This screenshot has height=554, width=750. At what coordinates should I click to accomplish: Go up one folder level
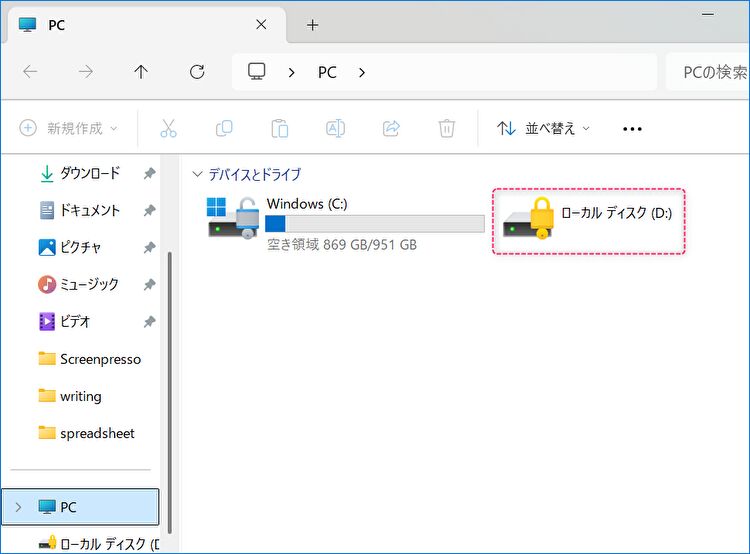point(141,72)
